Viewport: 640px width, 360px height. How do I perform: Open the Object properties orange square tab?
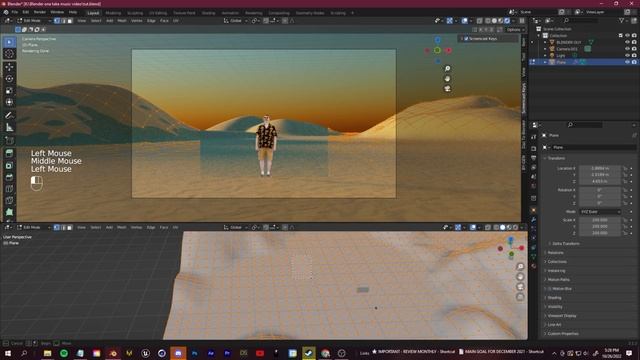pos(533,210)
